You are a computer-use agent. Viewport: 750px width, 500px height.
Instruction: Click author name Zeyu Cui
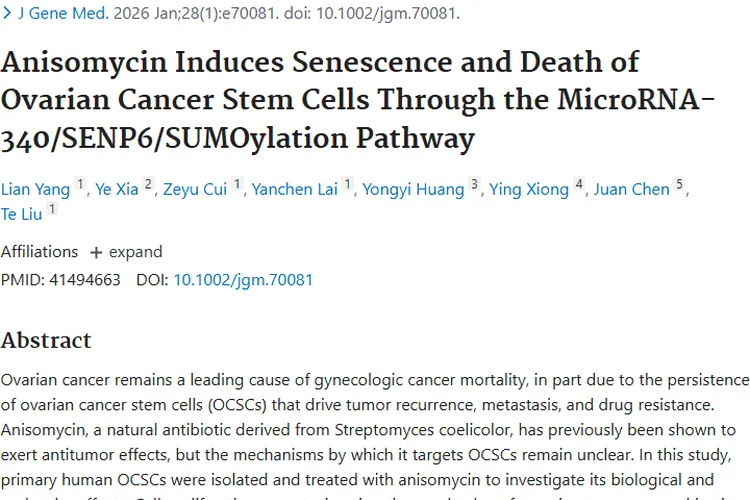195,190
